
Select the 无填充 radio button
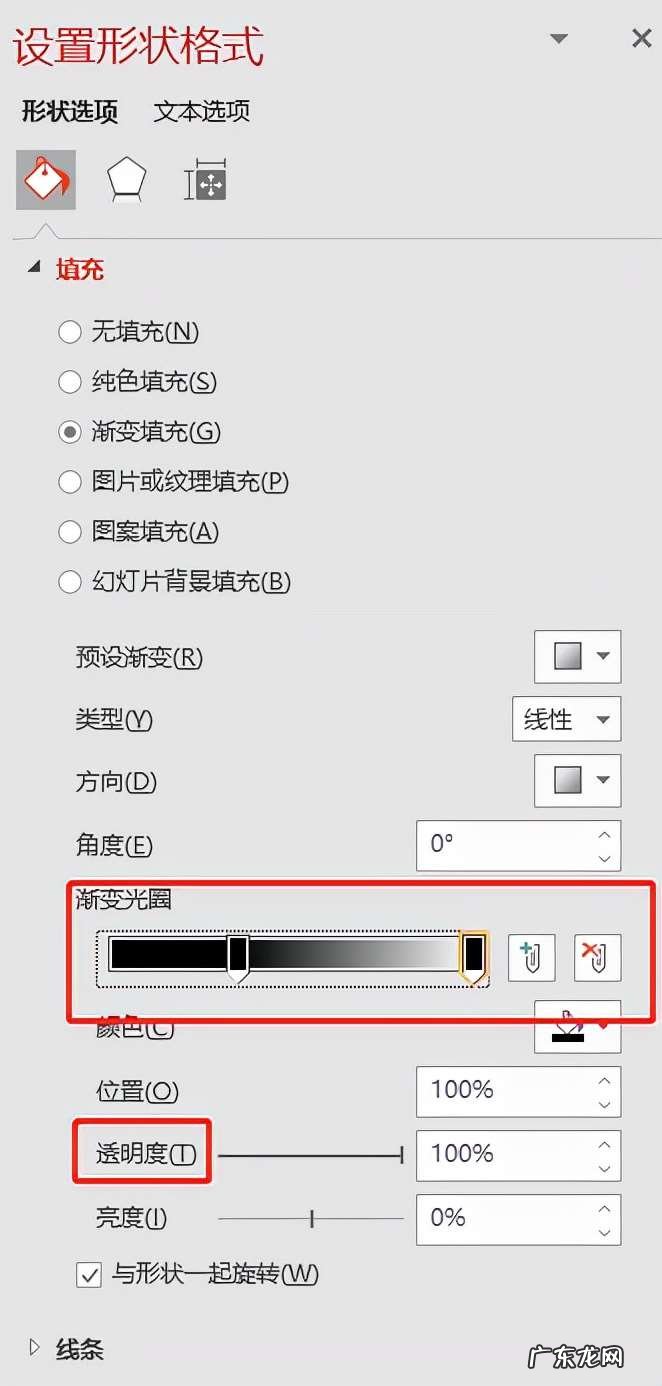(69, 332)
